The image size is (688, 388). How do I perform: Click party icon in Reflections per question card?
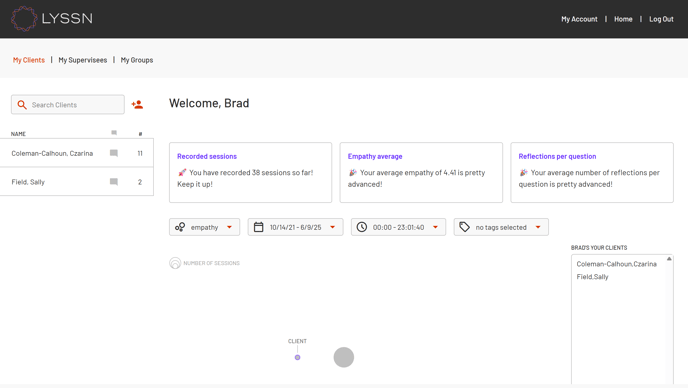click(x=523, y=172)
